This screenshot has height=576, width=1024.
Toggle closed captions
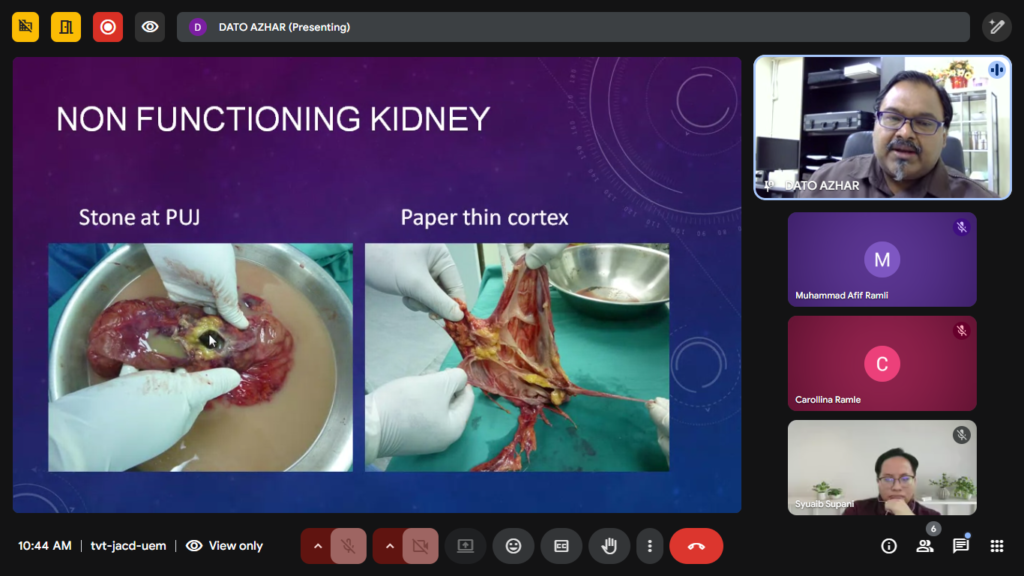(x=561, y=546)
